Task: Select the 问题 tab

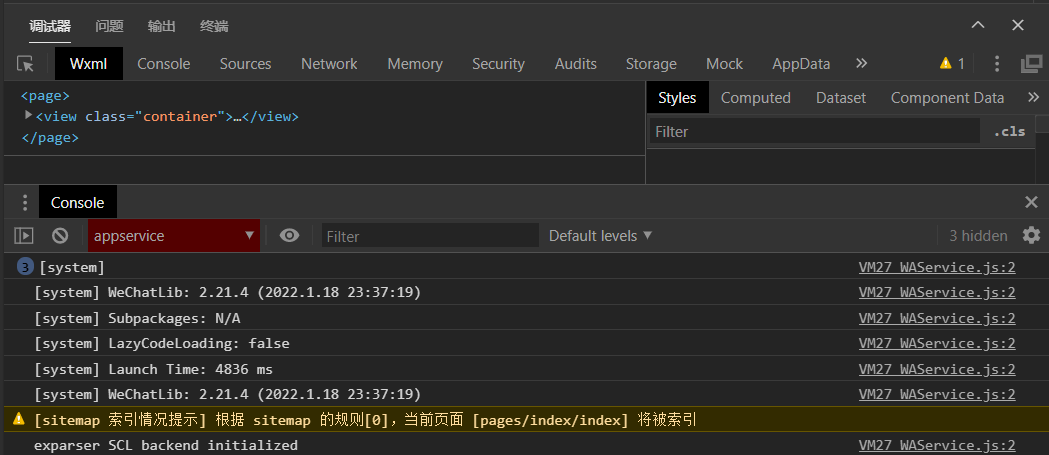Action: (109, 26)
